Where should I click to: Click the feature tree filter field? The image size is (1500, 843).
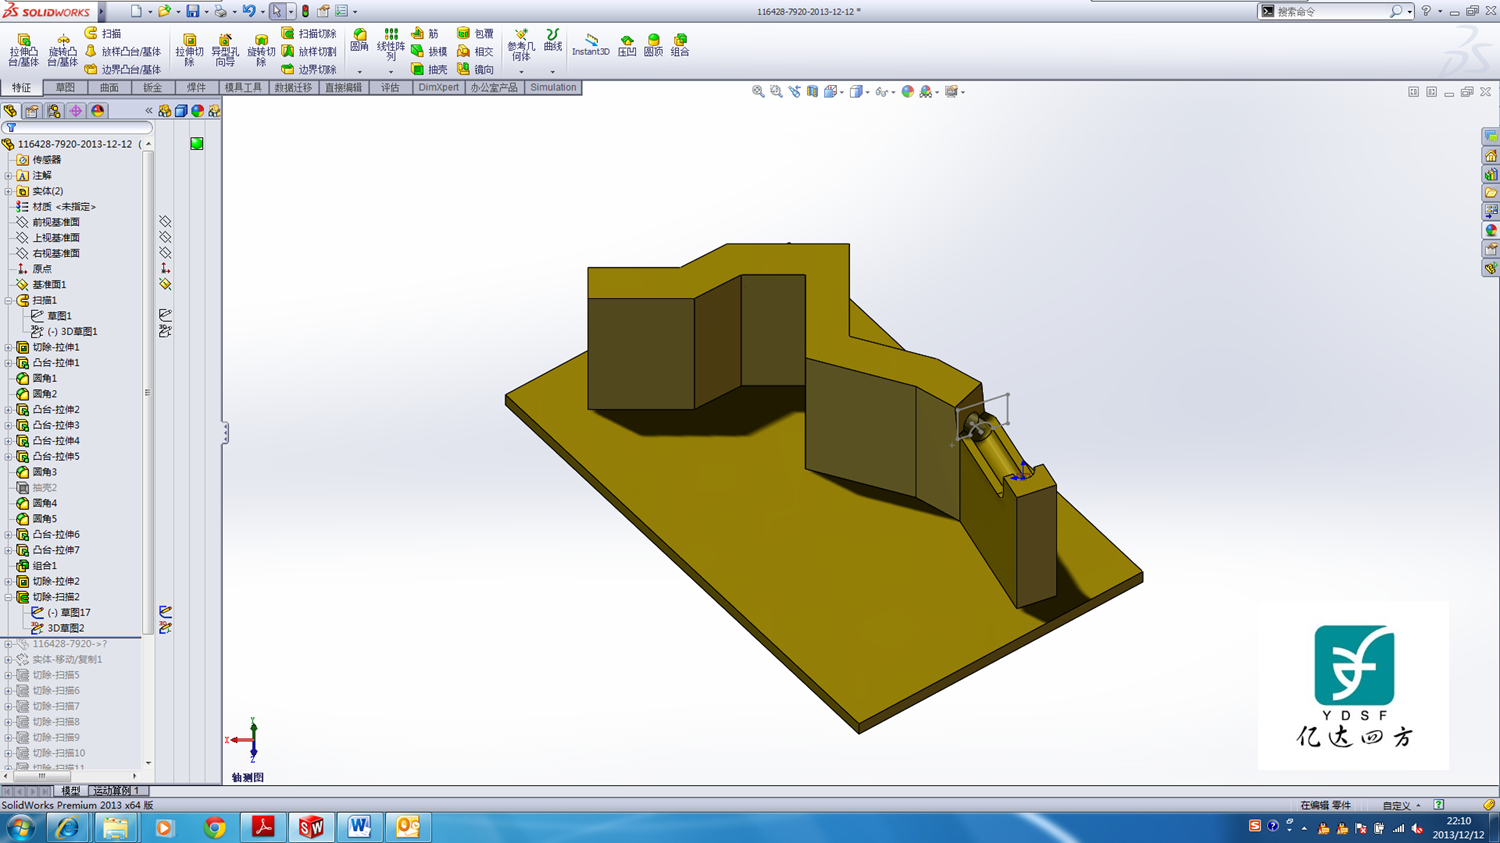click(x=78, y=128)
